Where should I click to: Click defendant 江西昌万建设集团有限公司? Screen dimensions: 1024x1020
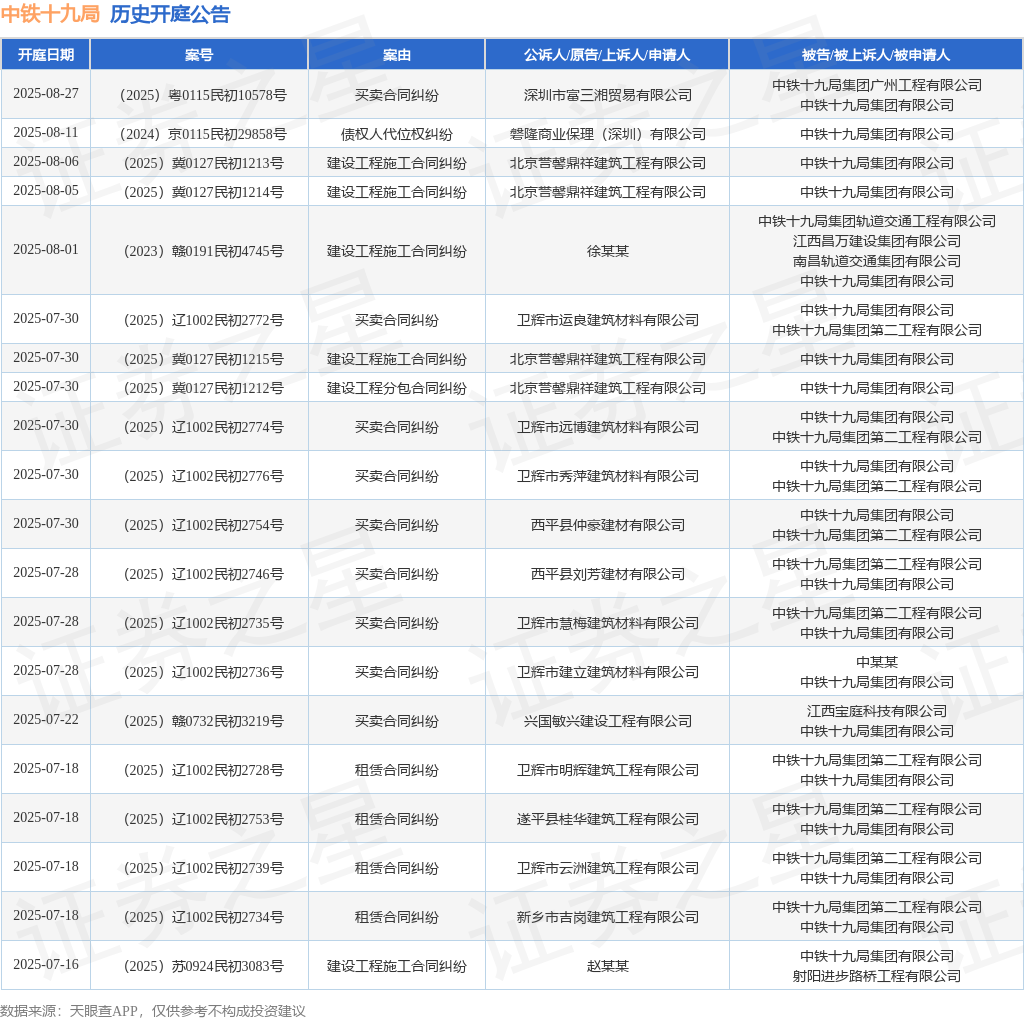point(876,242)
